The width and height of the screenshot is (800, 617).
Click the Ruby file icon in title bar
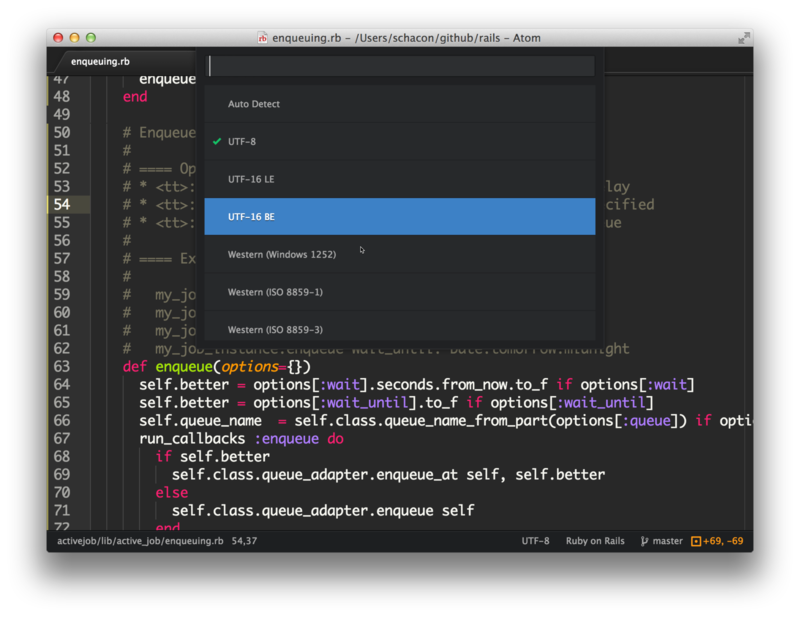tap(263, 38)
